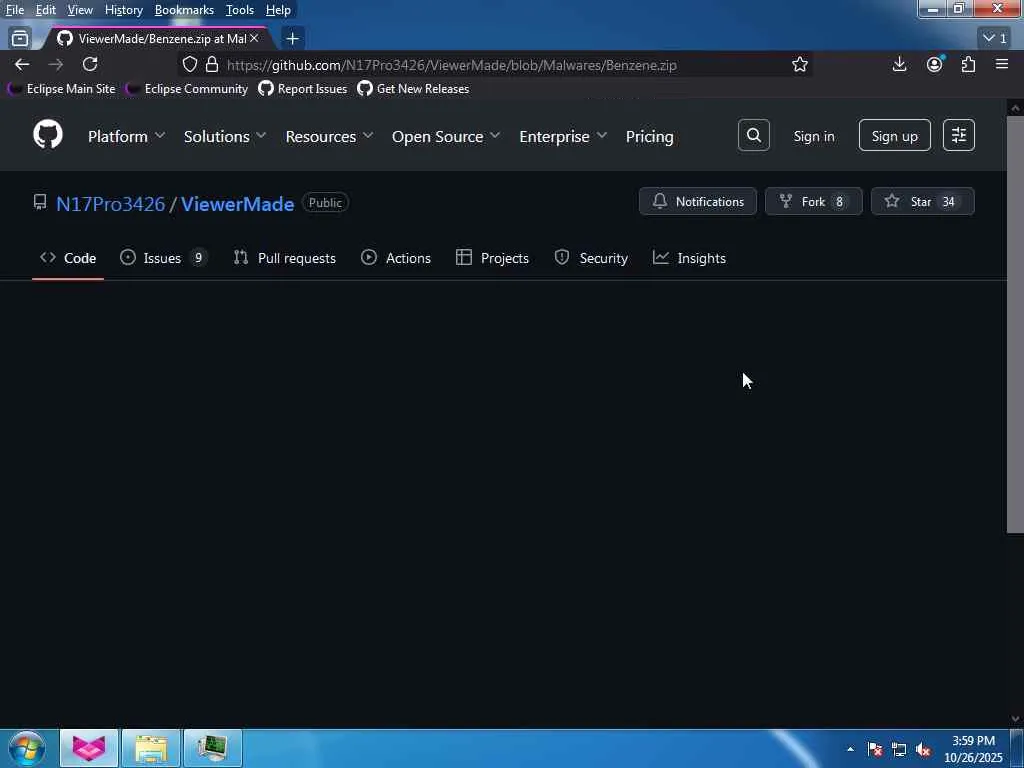Expand the Open Source navigation menu

(x=446, y=136)
